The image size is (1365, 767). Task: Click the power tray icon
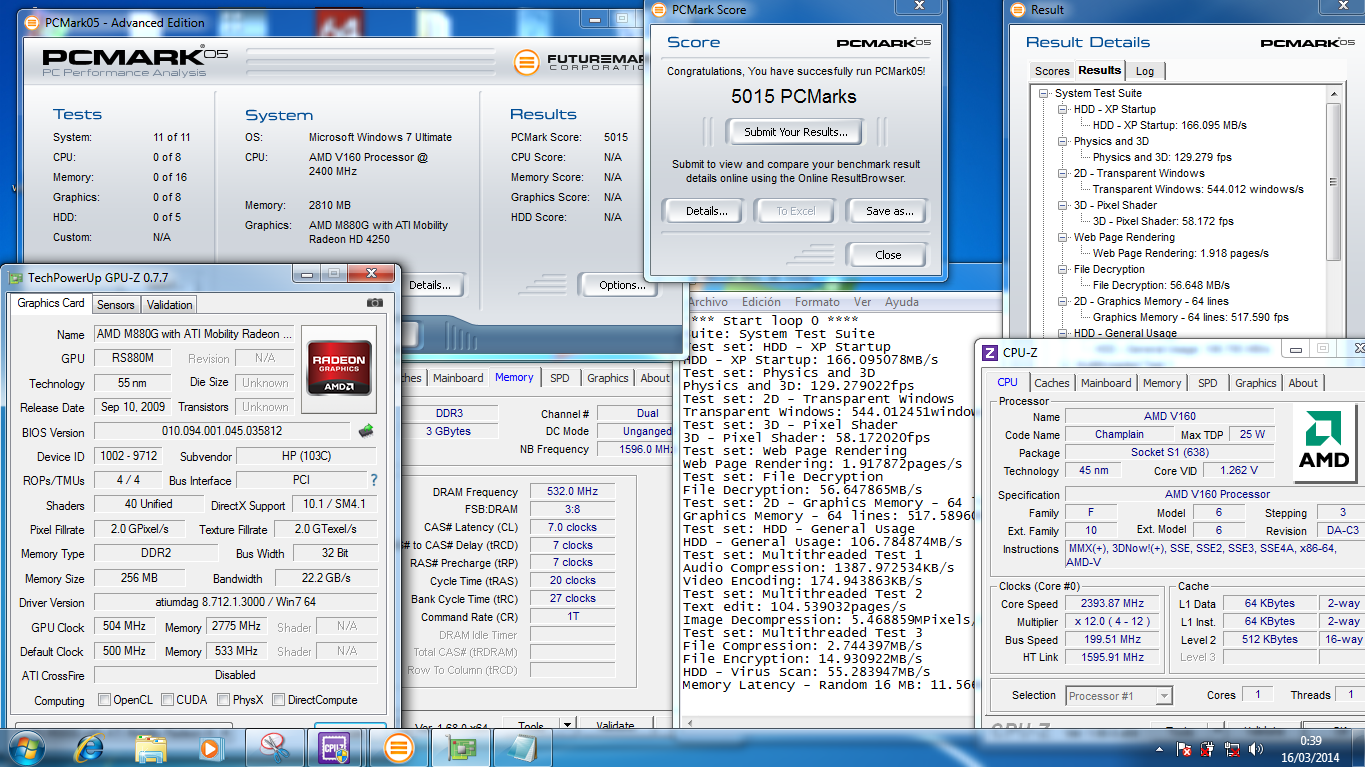[x=1209, y=748]
